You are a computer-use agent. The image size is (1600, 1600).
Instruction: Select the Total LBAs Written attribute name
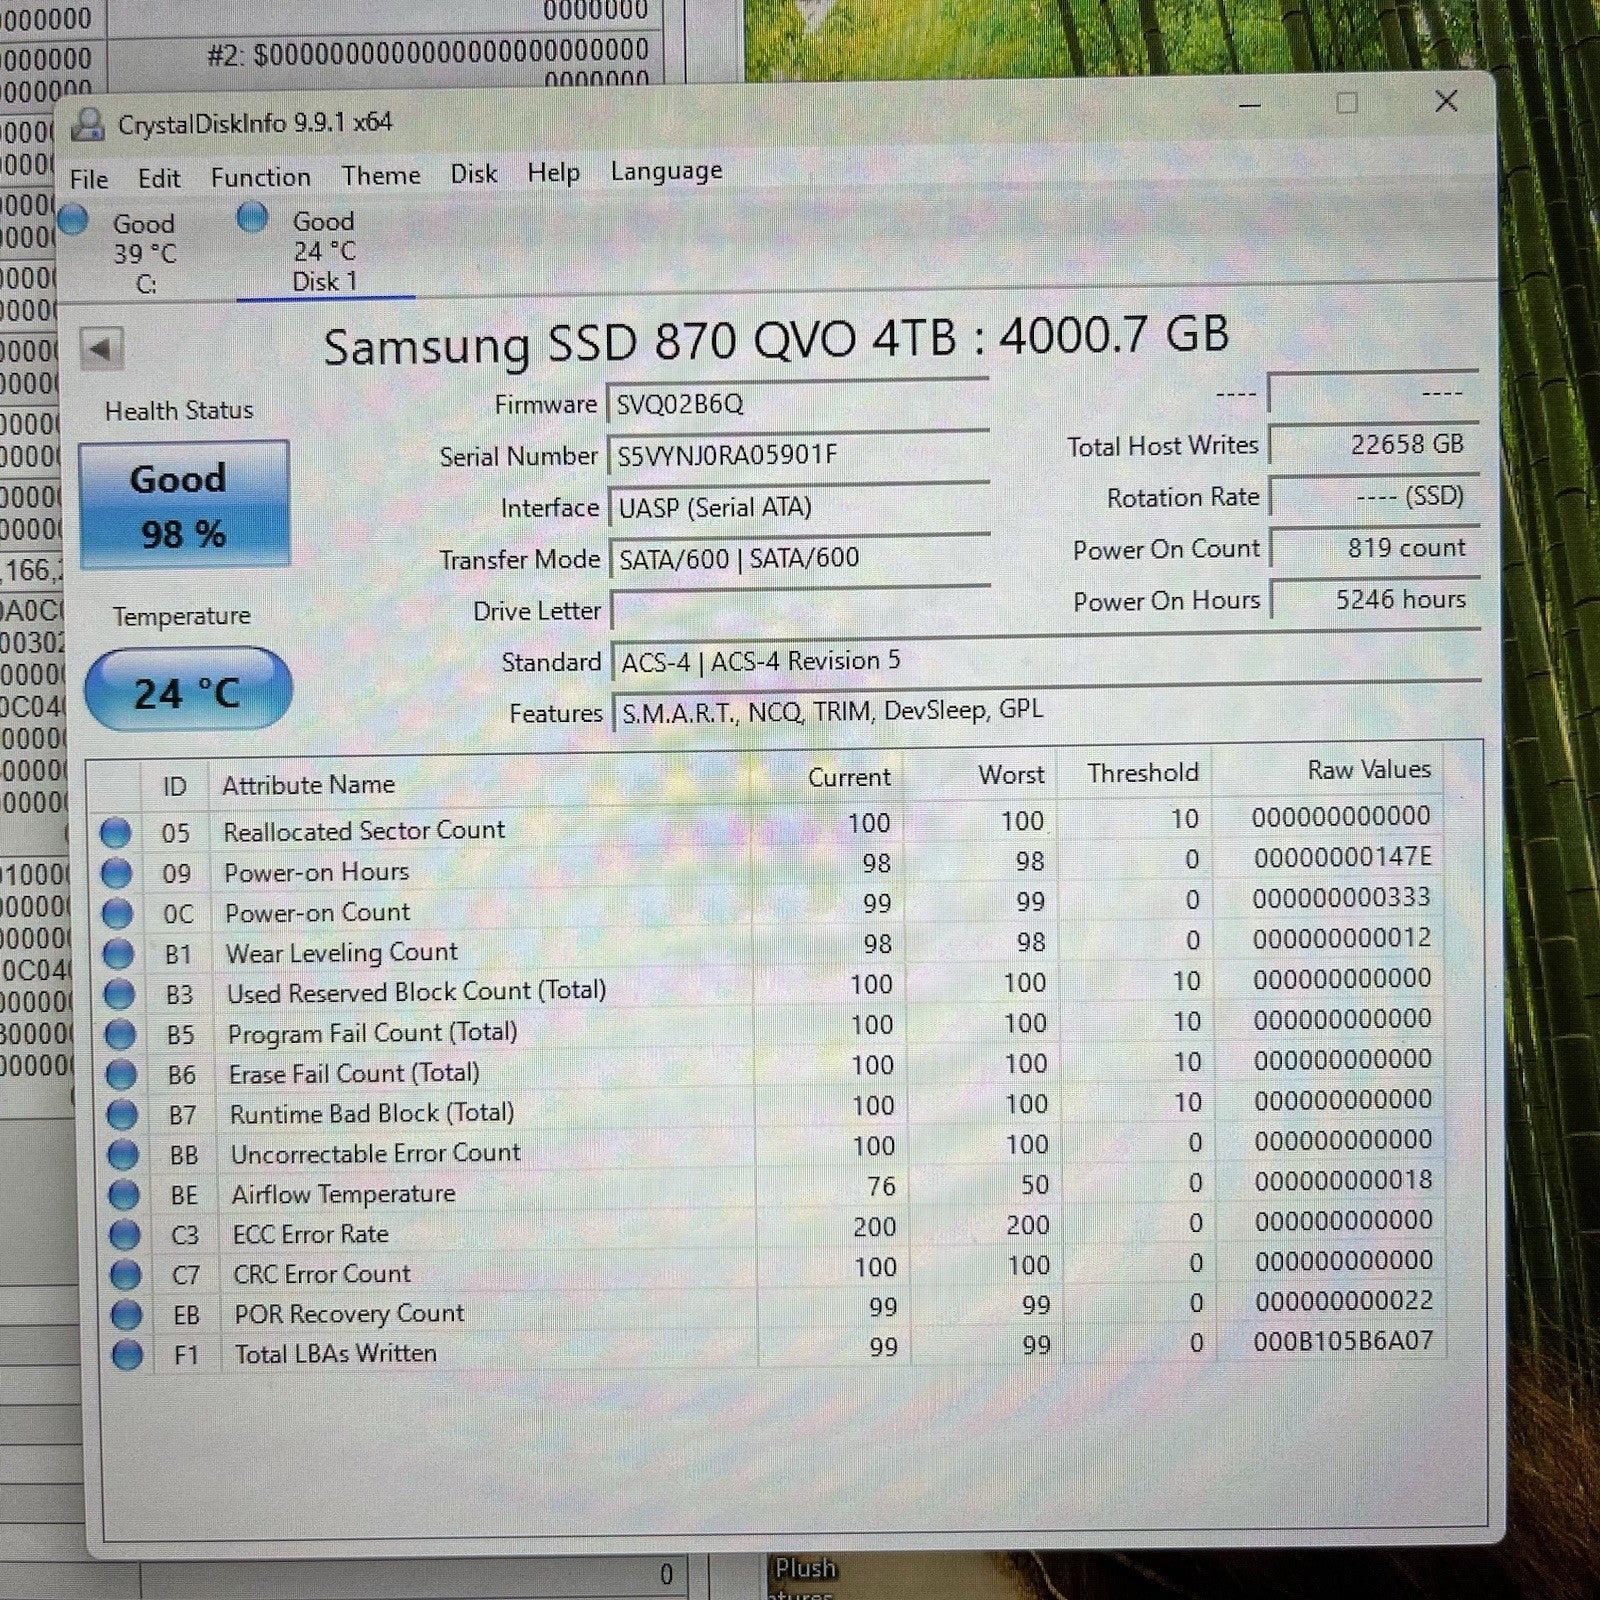335,1353
